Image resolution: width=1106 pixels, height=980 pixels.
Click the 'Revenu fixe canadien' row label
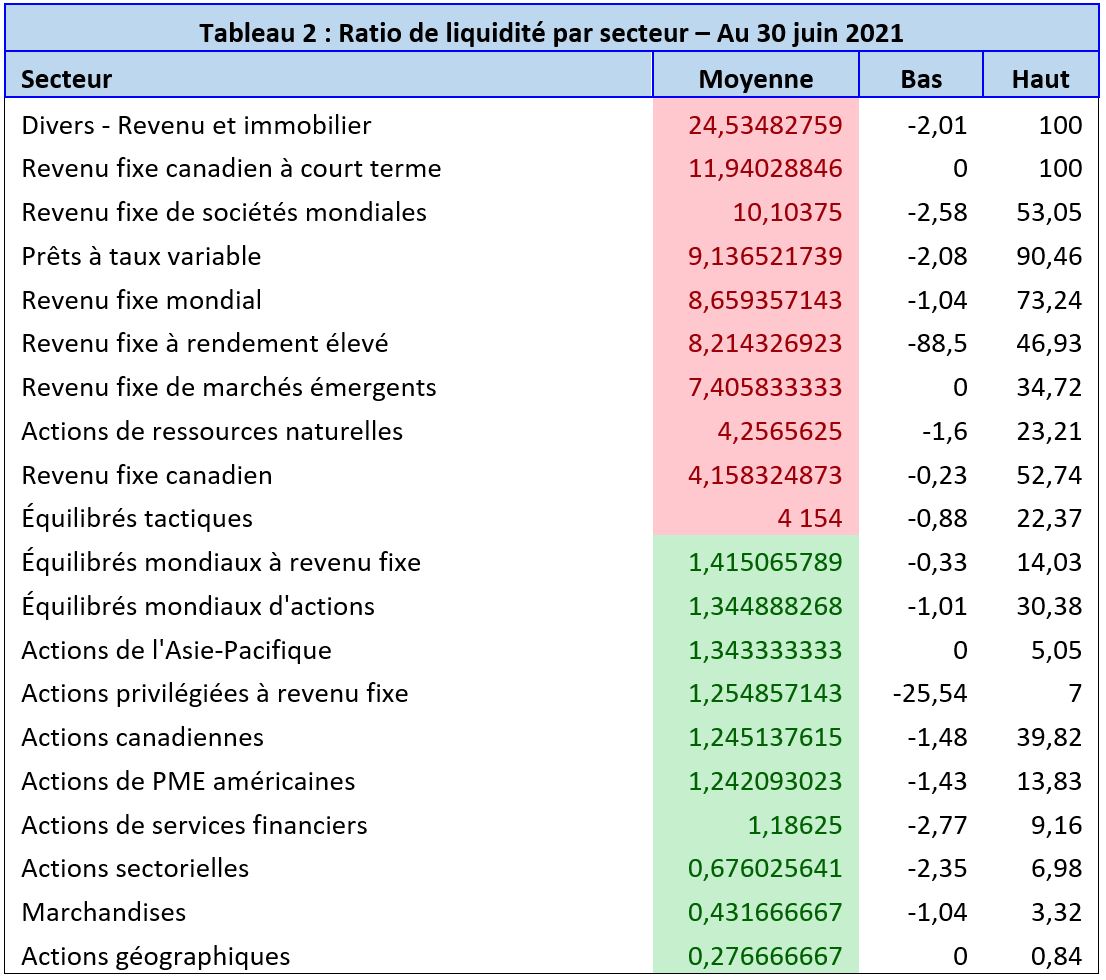(147, 475)
